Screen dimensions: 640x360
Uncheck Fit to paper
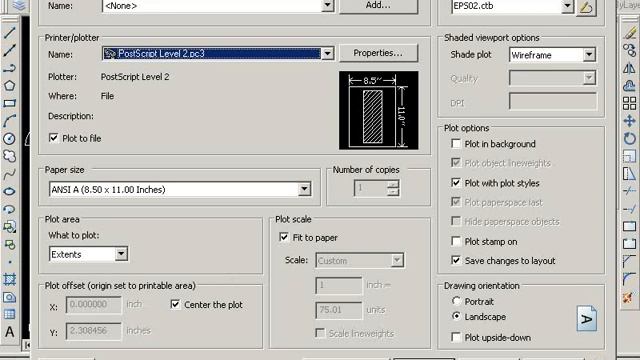(284, 237)
